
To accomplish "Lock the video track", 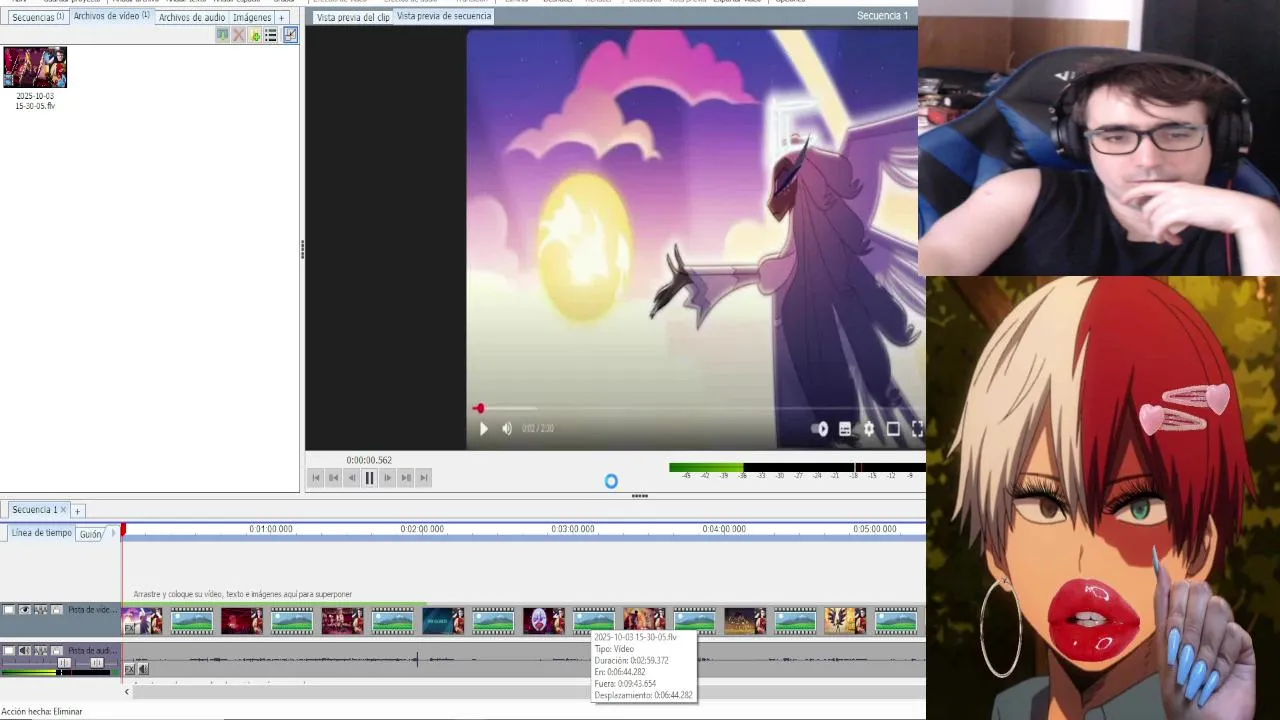I will pyautogui.click(x=57, y=610).
